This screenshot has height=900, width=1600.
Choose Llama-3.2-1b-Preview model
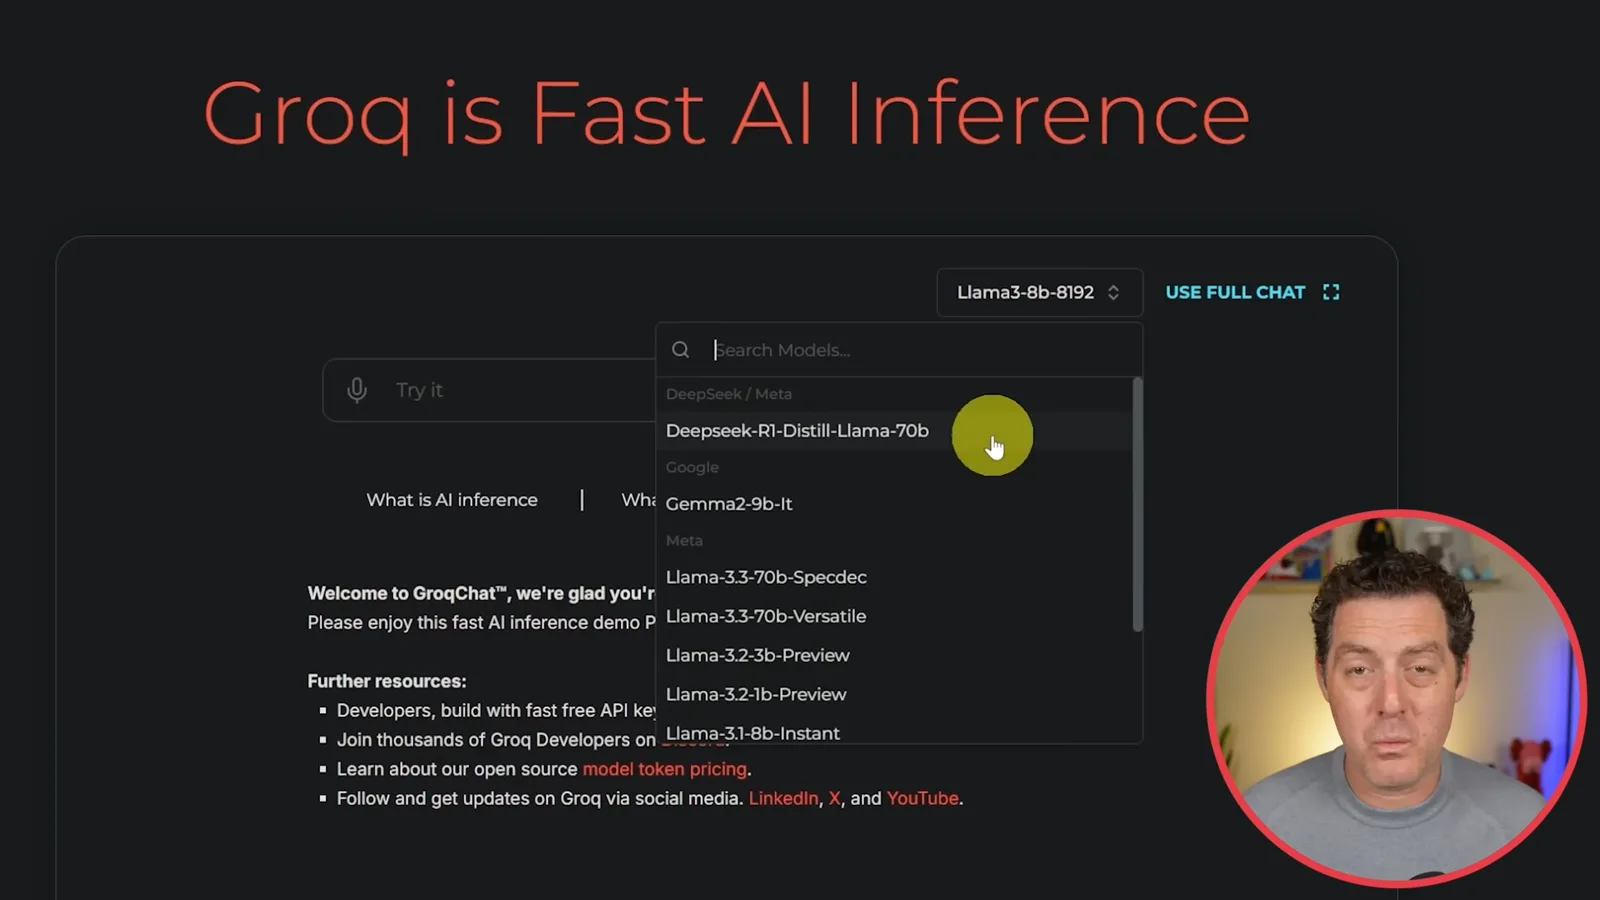pos(895,694)
